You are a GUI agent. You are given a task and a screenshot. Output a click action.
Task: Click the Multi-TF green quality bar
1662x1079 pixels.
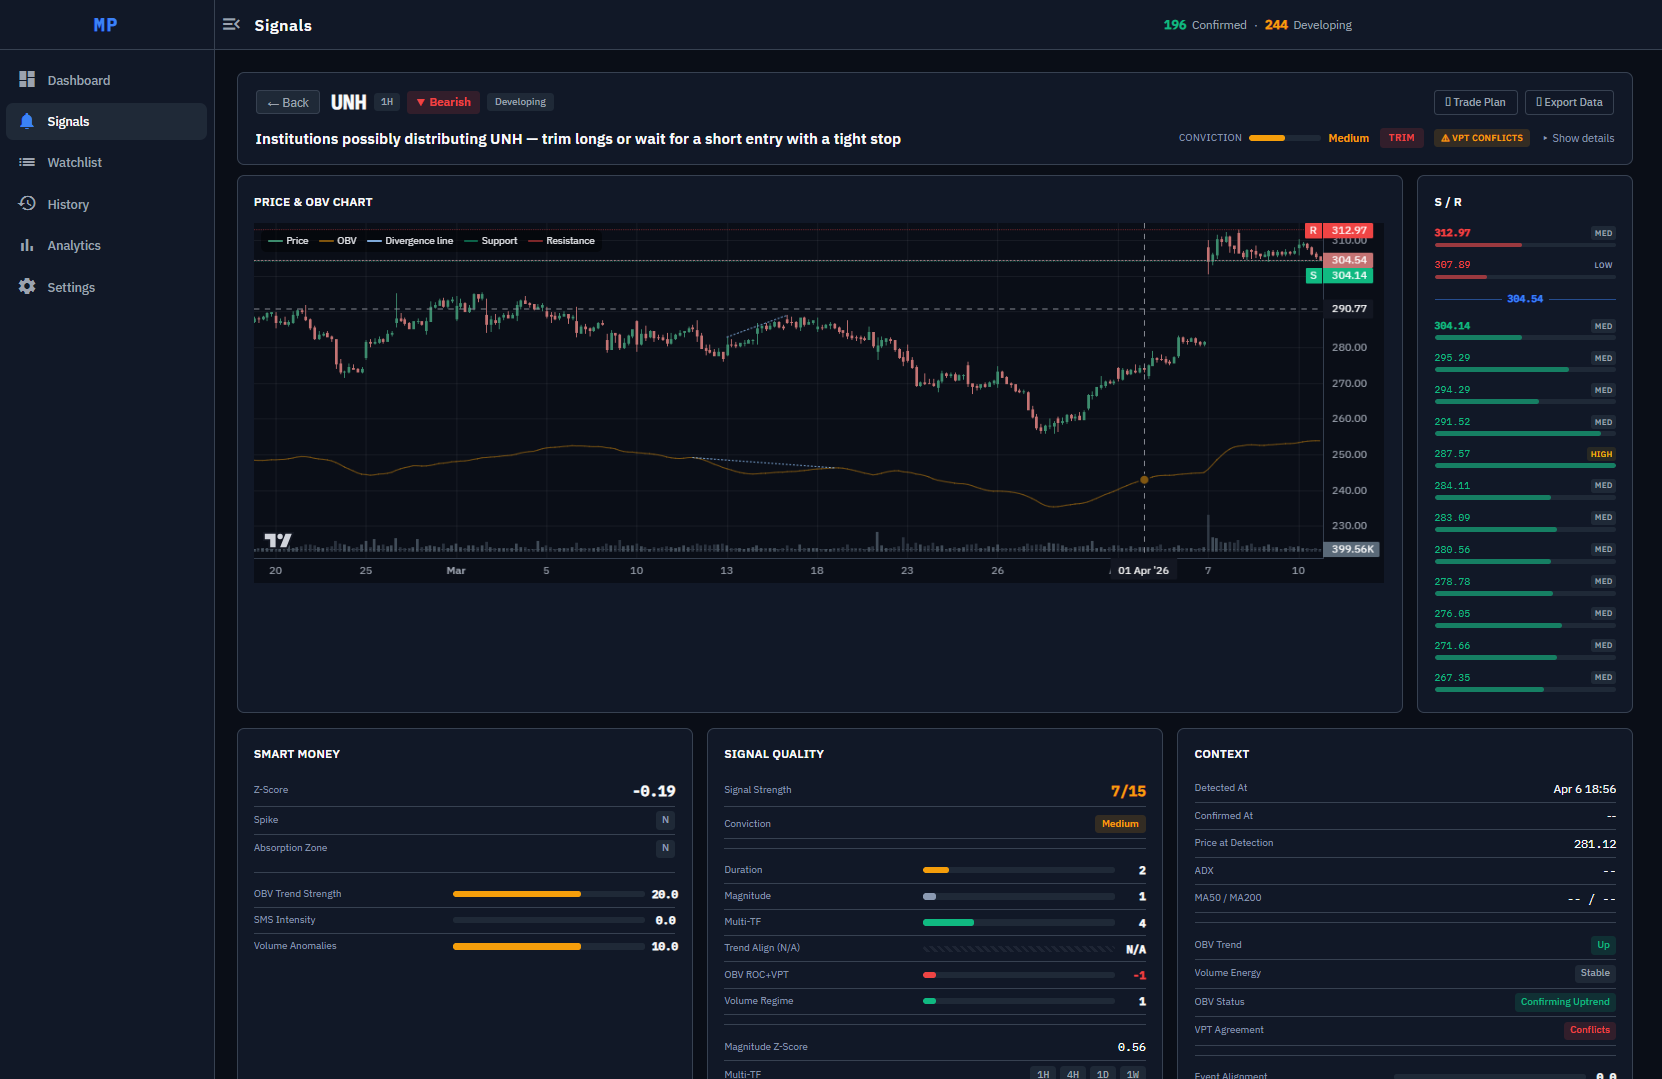pos(1019,922)
